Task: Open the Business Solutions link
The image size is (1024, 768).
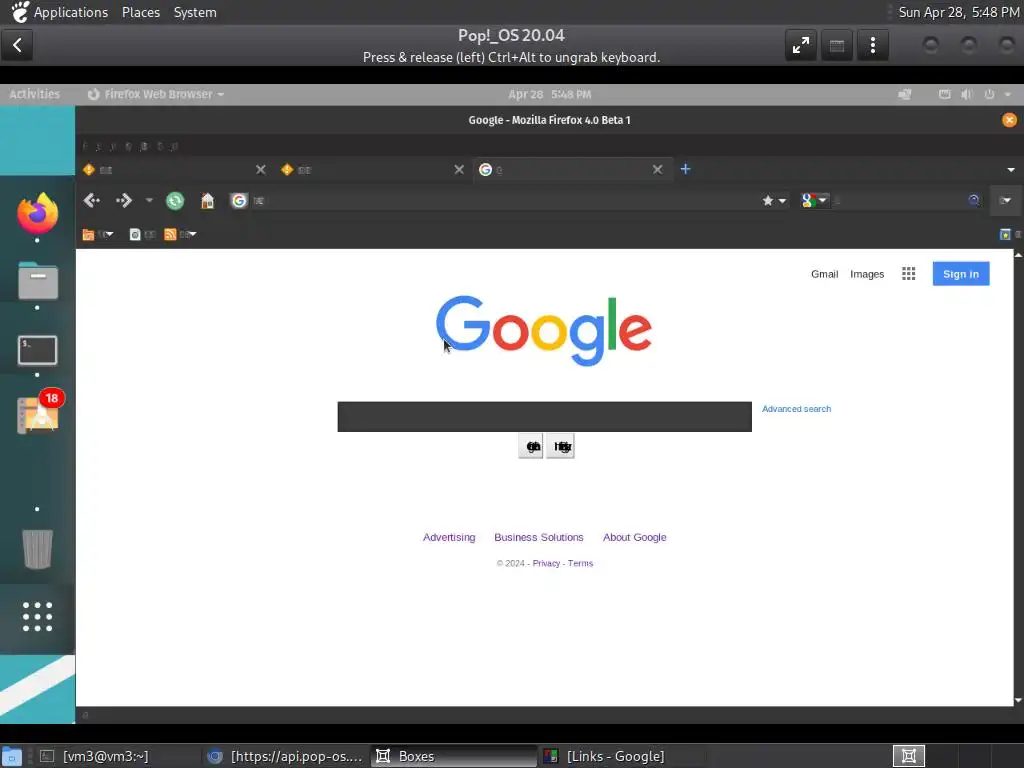Action: pos(539,537)
